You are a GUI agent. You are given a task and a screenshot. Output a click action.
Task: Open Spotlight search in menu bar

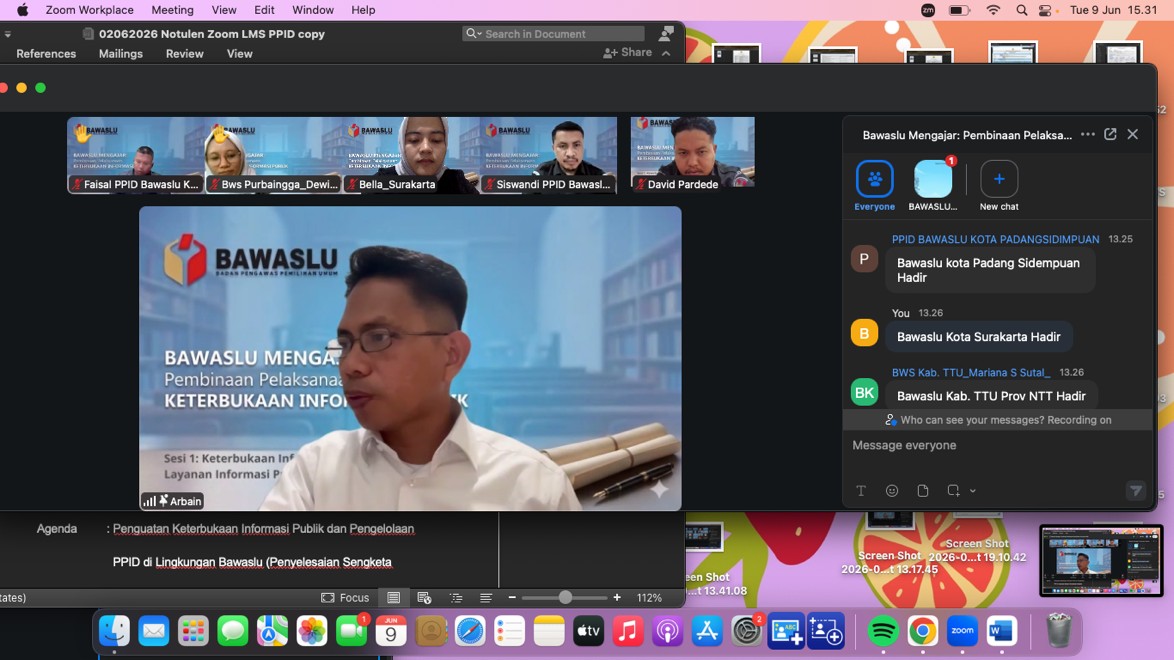(x=1022, y=10)
